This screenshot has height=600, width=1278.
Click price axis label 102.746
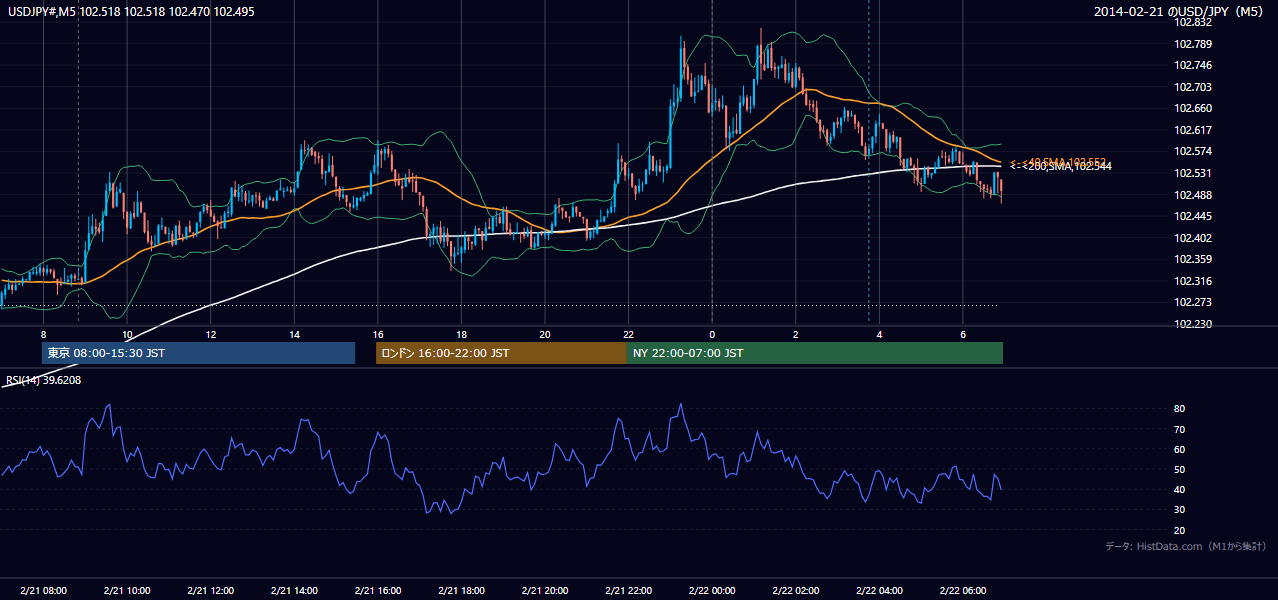(1193, 66)
